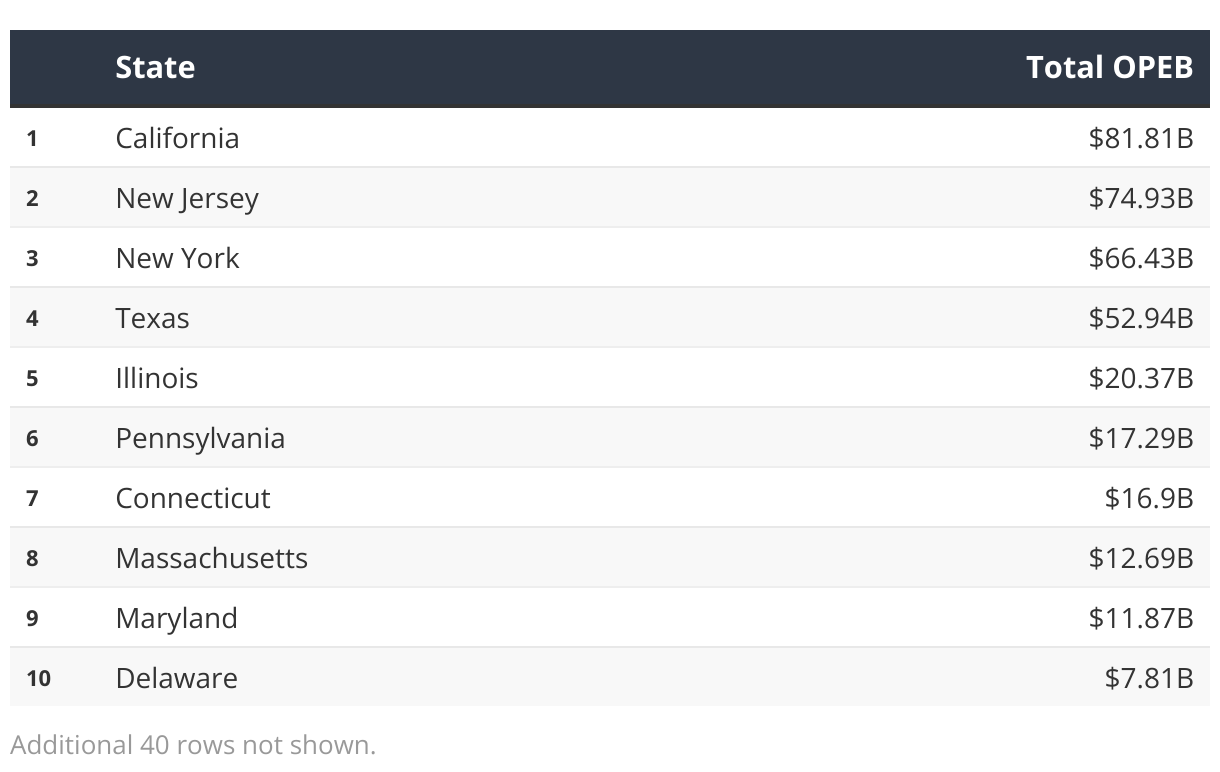The width and height of the screenshot is (1220, 772).
Task: Click the Maryland row label
Action: pos(176,618)
